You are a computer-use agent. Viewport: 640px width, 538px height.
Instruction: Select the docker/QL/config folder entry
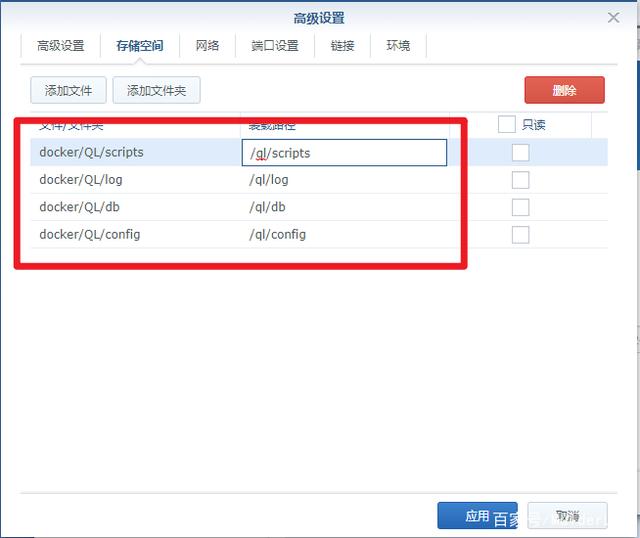(x=90, y=234)
